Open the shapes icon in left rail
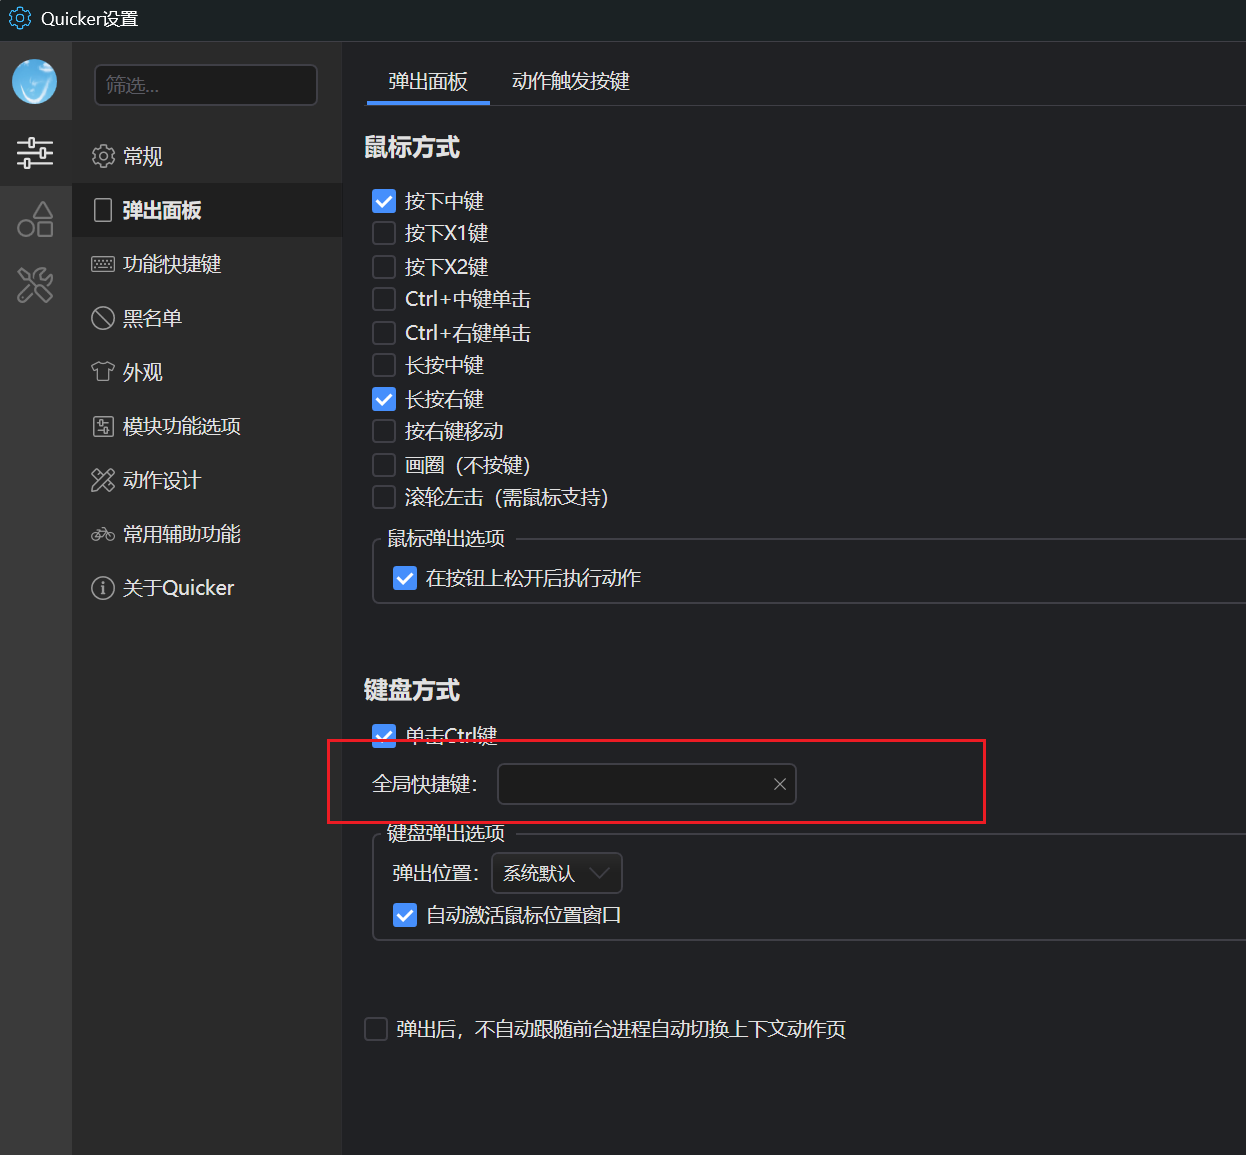Screen dimensions: 1246x1155 click(35, 219)
